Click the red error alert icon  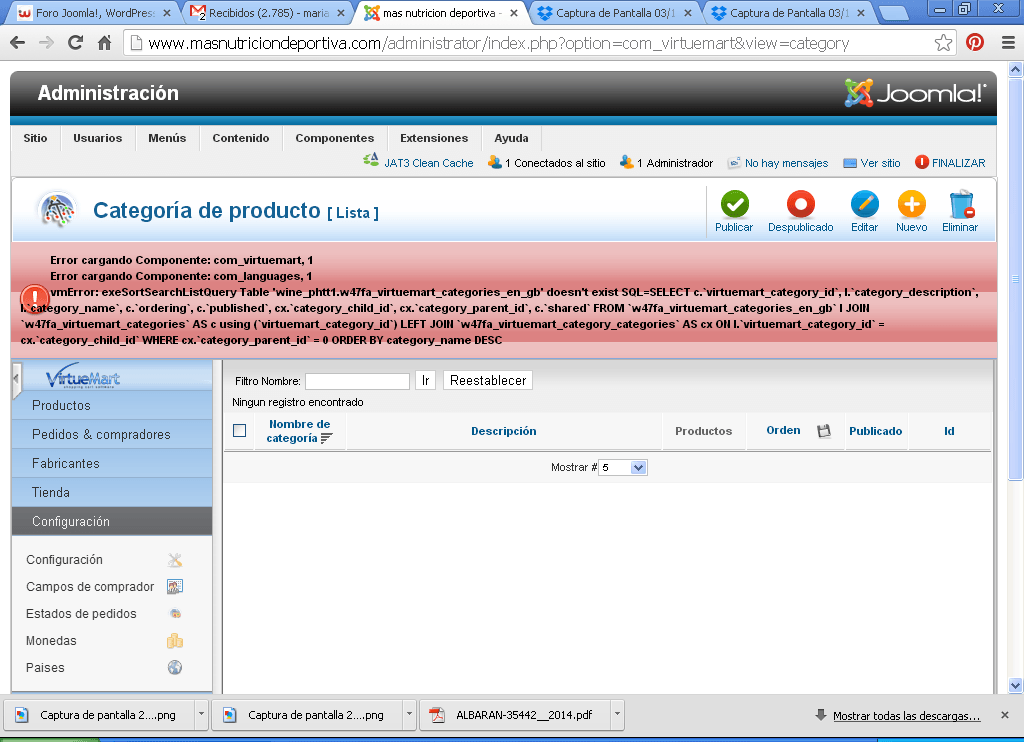click(x=35, y=298)
